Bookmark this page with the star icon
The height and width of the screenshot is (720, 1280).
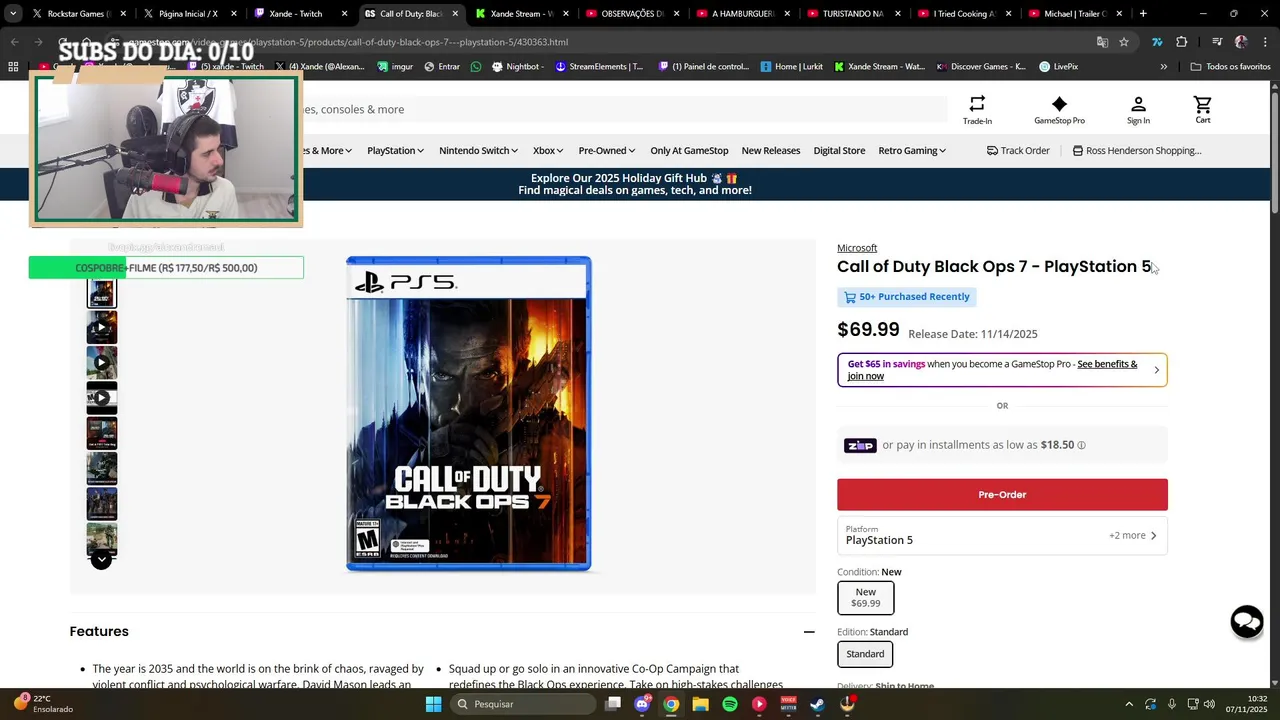[x=1124, y=42]
